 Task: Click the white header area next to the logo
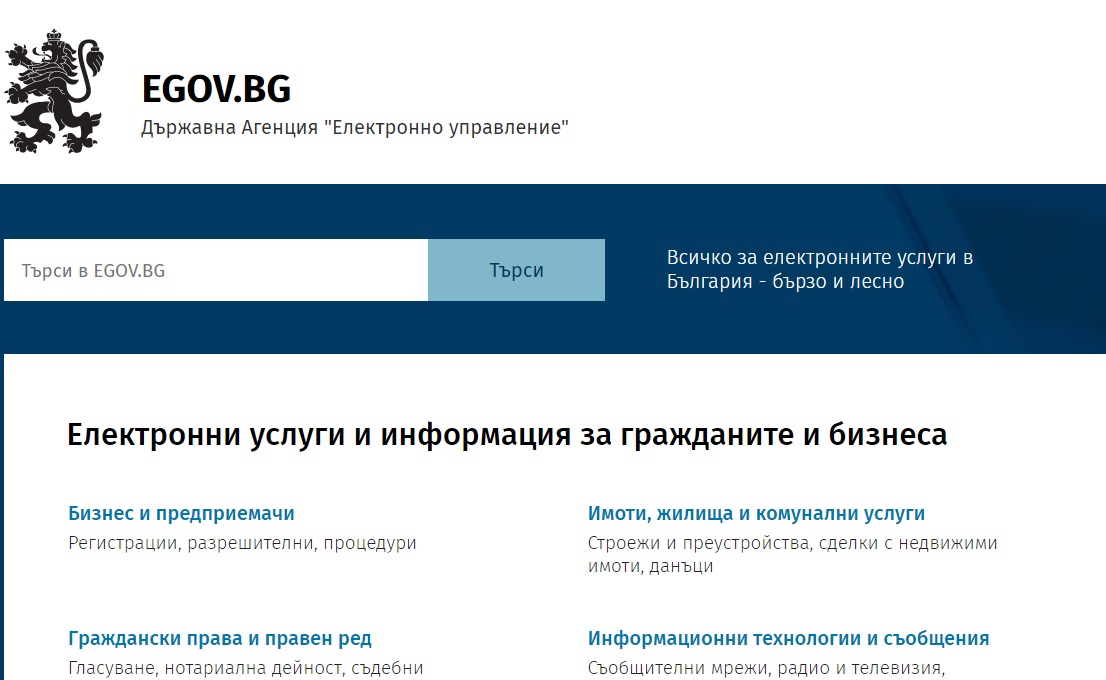[800, 90]
